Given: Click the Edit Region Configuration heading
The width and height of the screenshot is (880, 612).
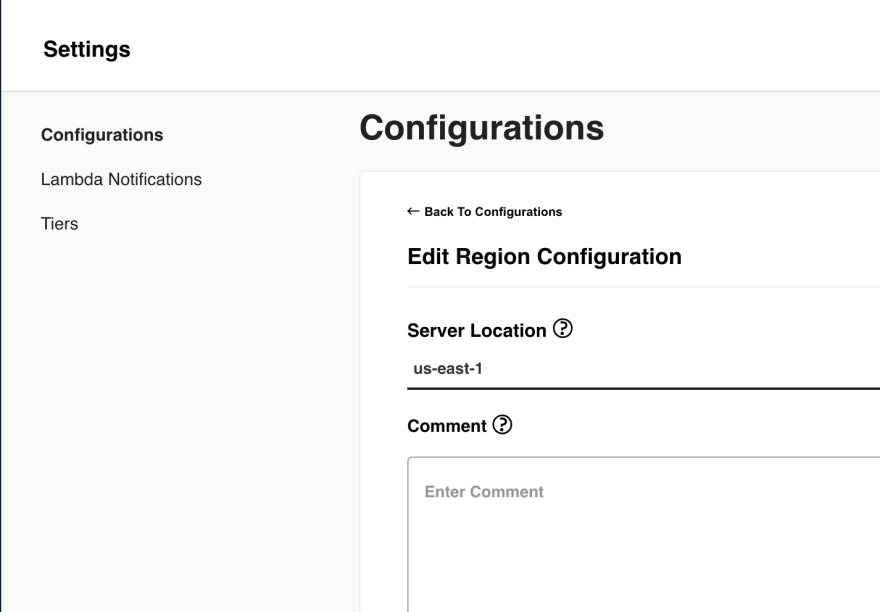Looking at the screenshot, I should tap(544, 257).
